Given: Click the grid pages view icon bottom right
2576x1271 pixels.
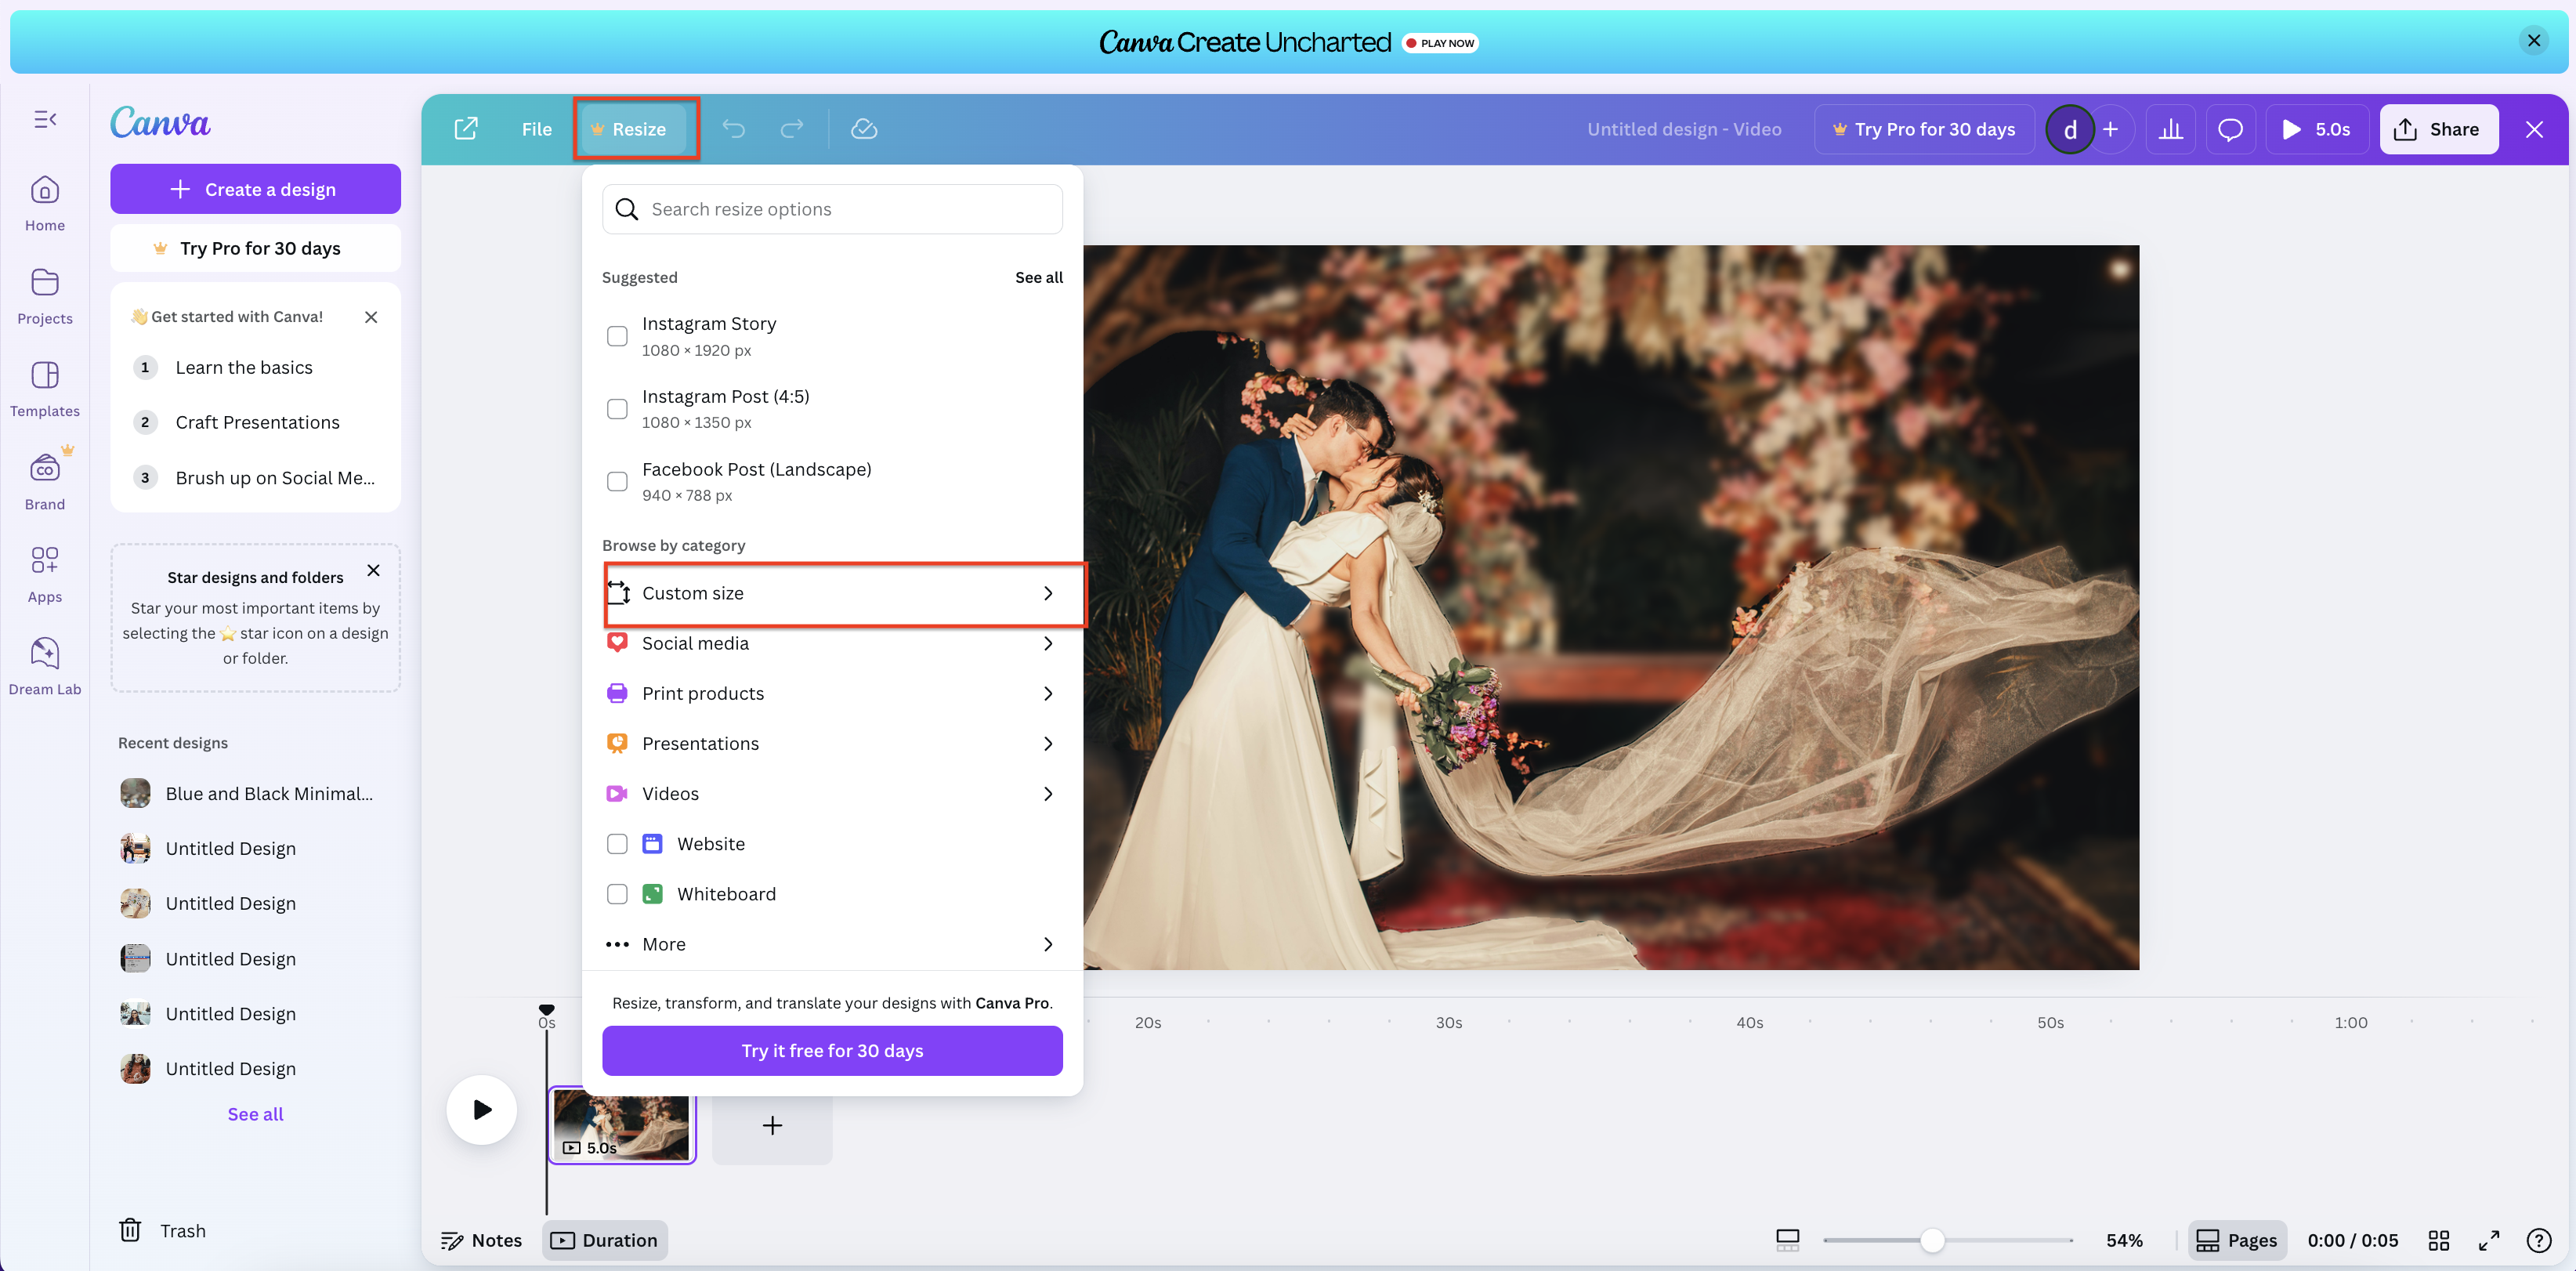Looking at the screenshot, I should click(2438, 1240).
